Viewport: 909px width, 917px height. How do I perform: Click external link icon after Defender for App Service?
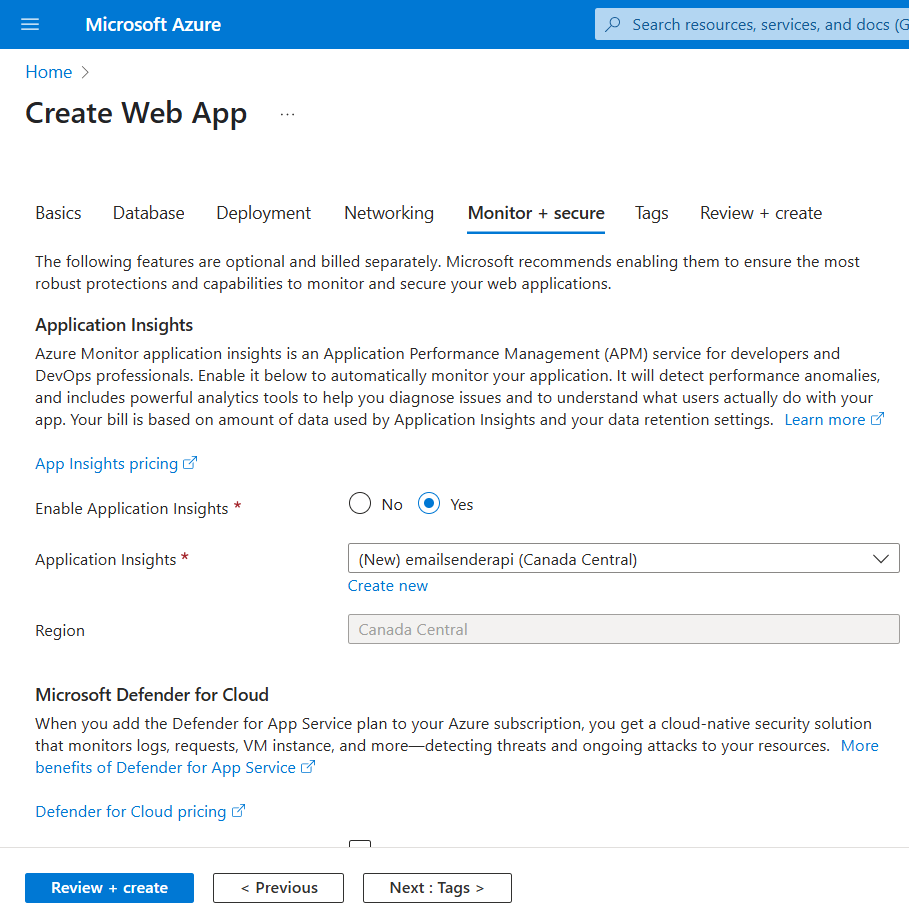click(308, 767)
